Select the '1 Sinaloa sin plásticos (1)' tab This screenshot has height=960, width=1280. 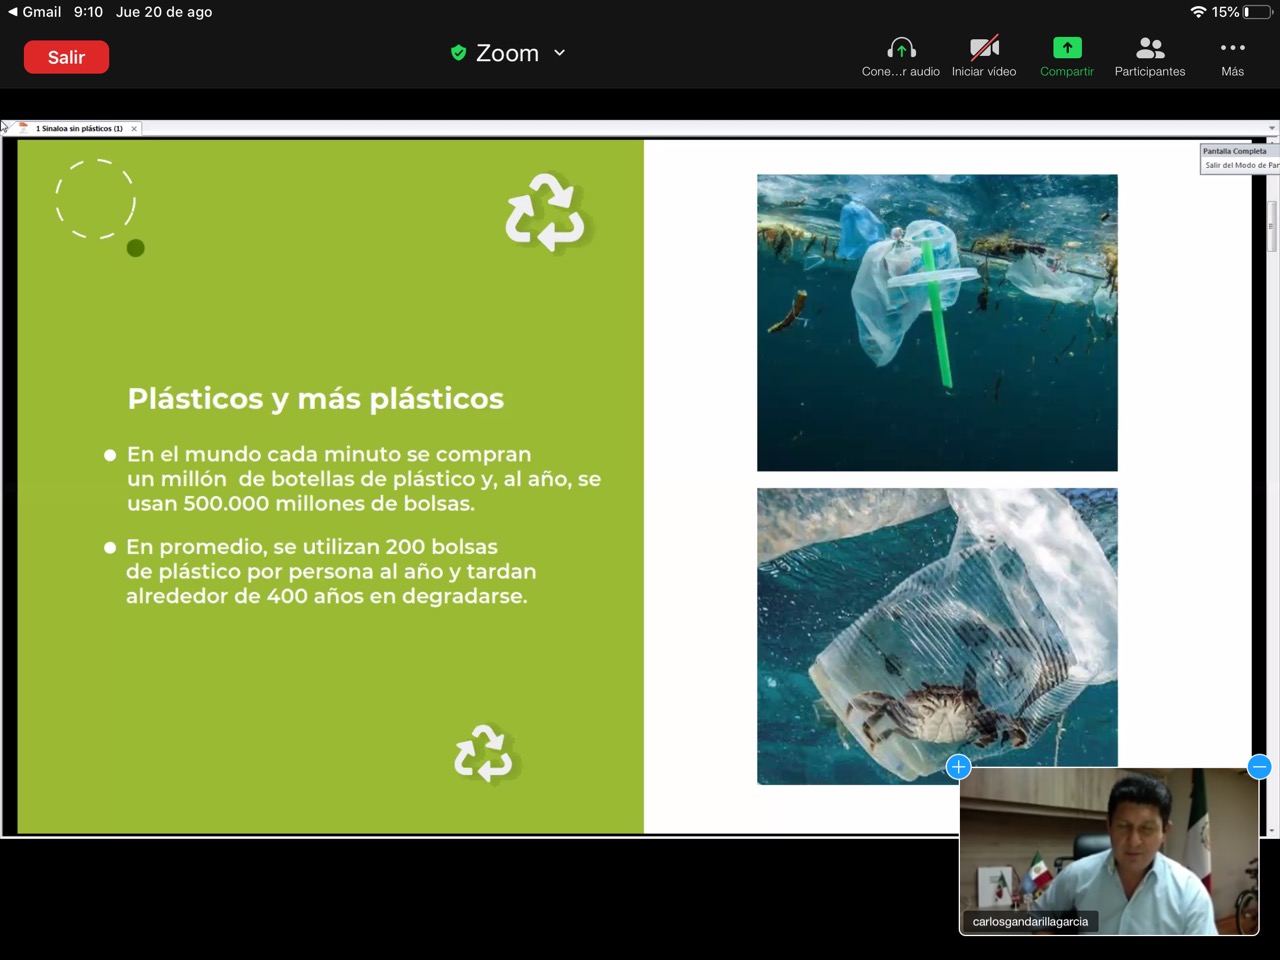pyautogui.click(x=78, y=129)
